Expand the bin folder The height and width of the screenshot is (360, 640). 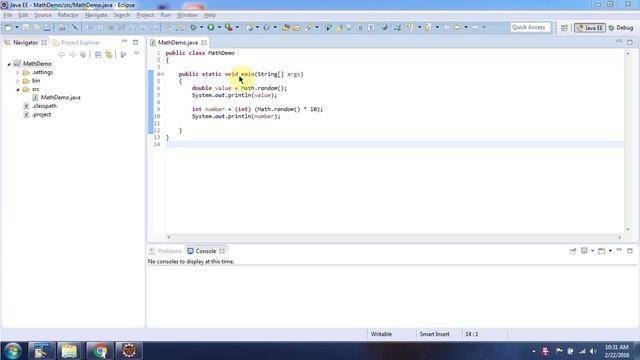tap(18, 81)
